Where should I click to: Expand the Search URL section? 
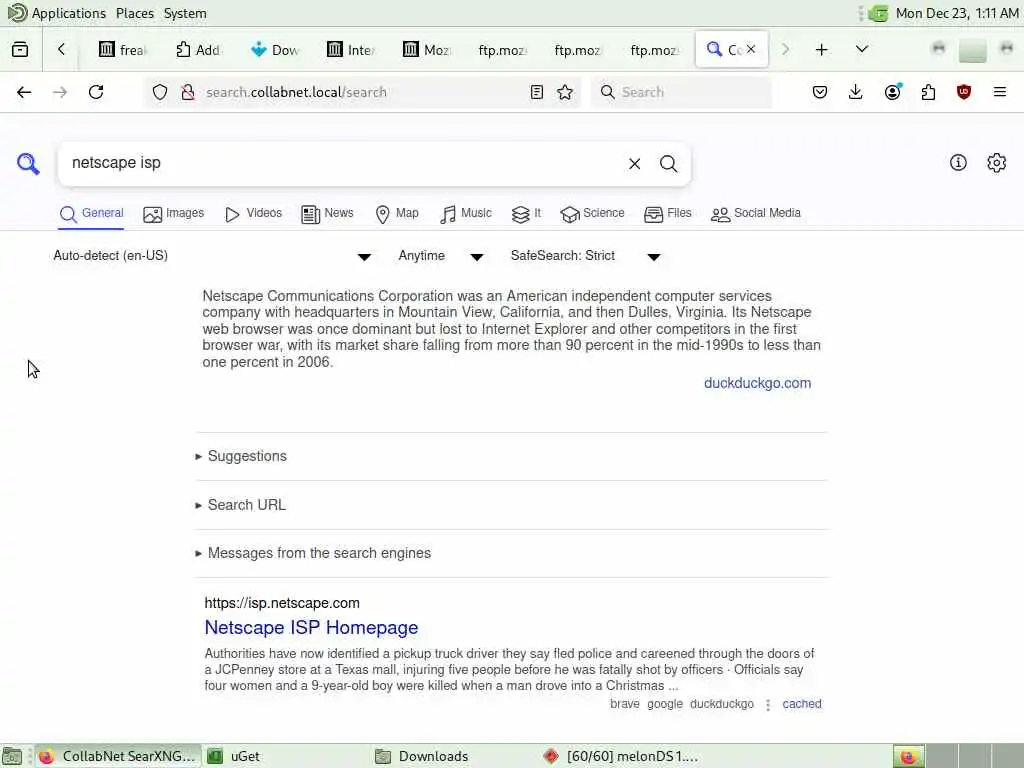[241, 505]
